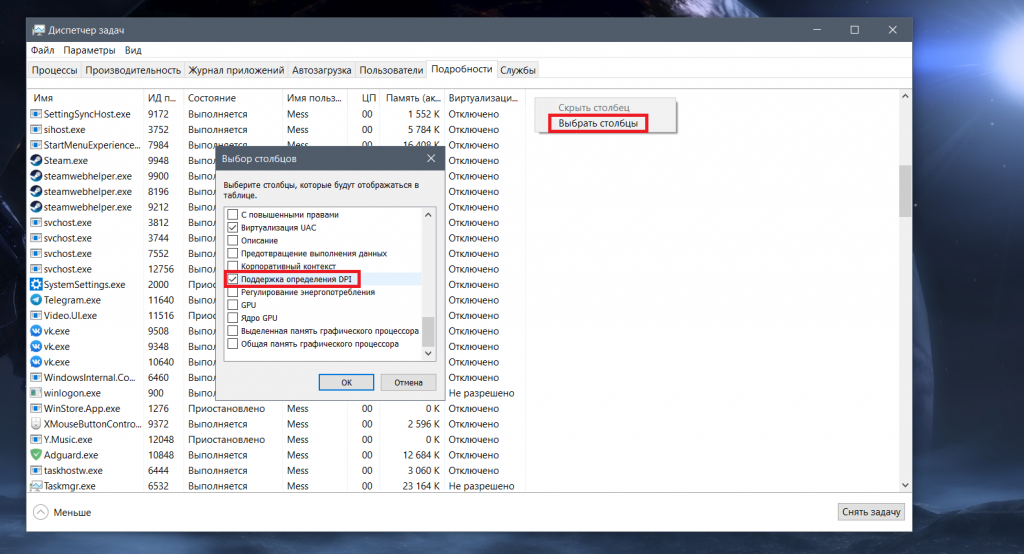The height and width of the screenshot is (554, 1024).
Task: Choose Выбрать столбцы in context menu
Action: 598,123
